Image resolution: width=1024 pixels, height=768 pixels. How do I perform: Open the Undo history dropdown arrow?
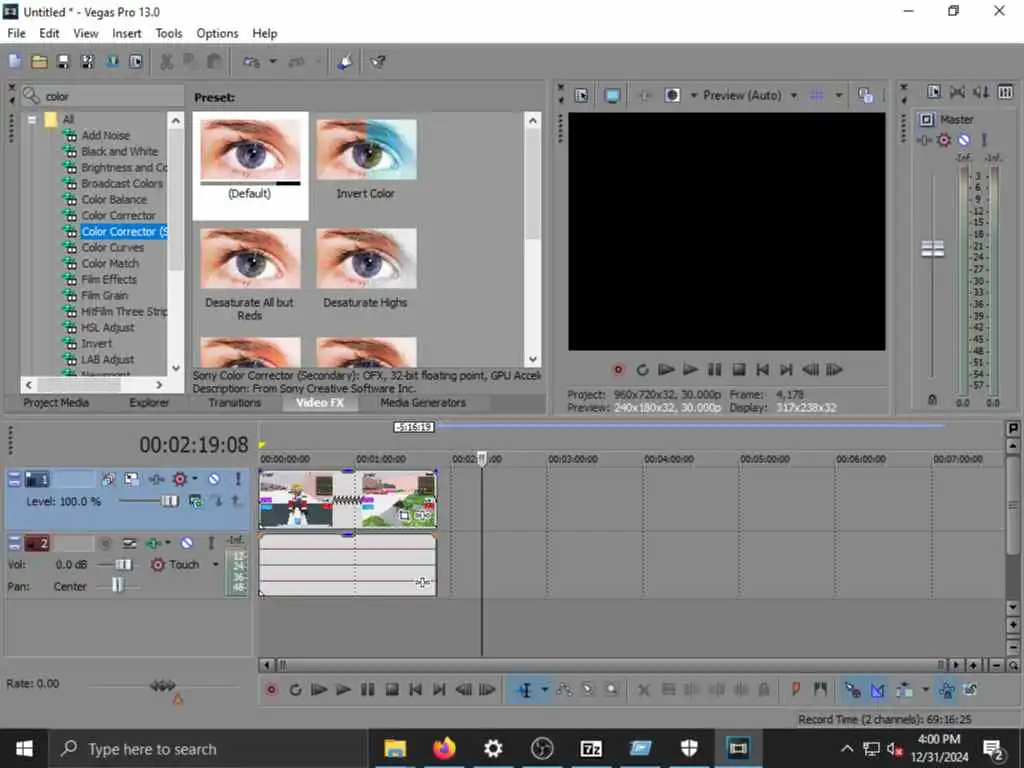[x=273, y=62]
